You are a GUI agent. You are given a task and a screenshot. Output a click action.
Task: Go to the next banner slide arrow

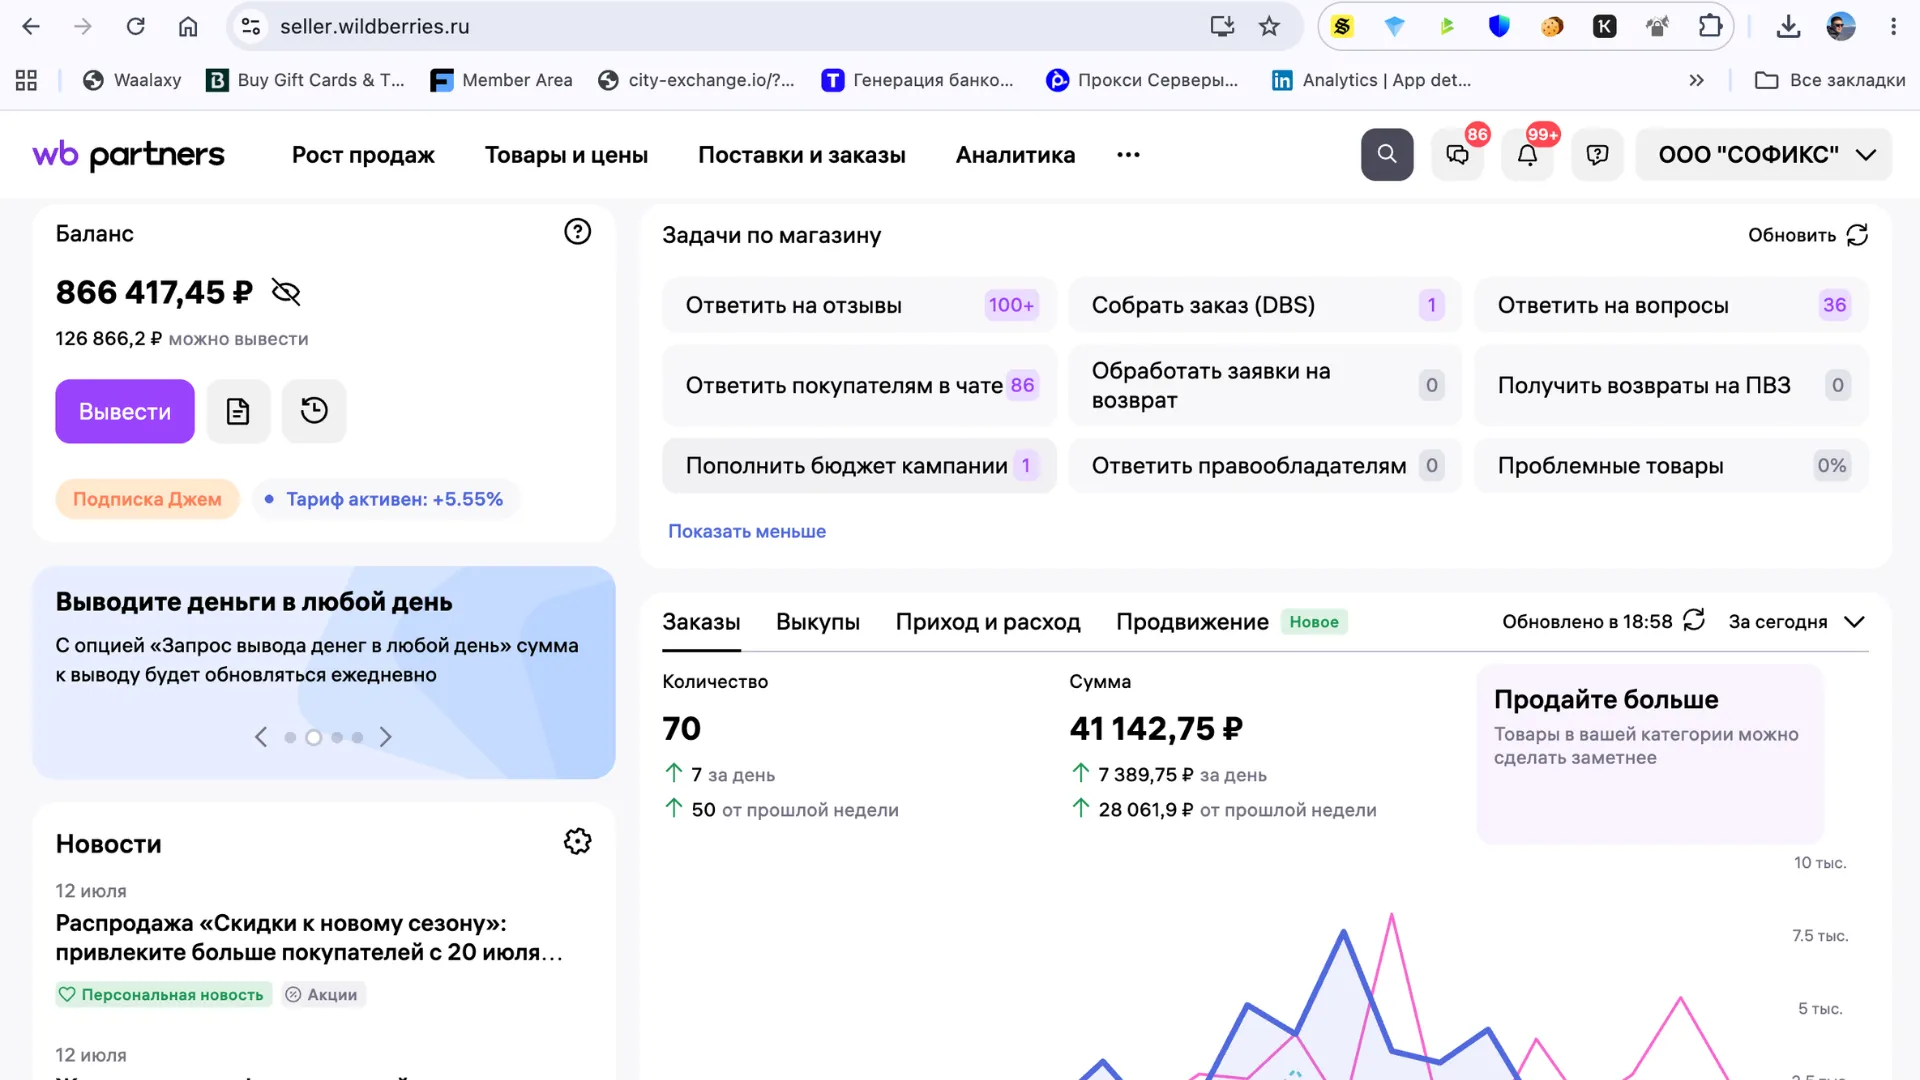[386, 737]
